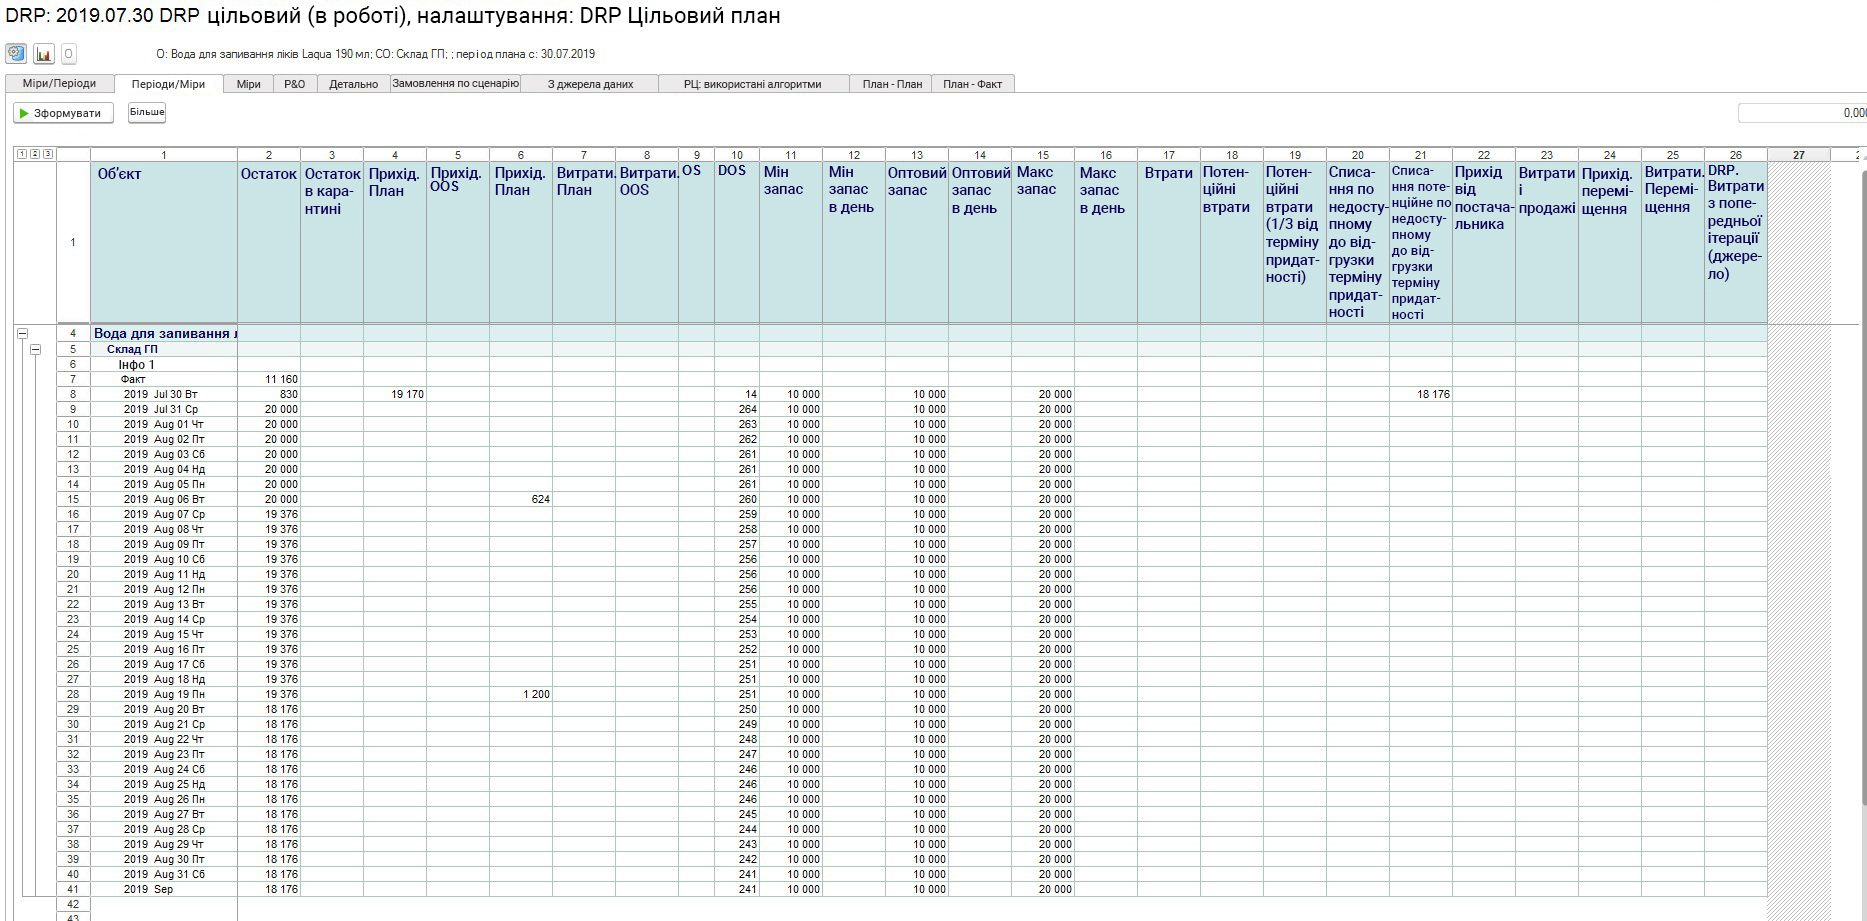
Task: Select the Потенційні втрати header in column 18
Action: pyautogui.click(x=1232, y=242)
